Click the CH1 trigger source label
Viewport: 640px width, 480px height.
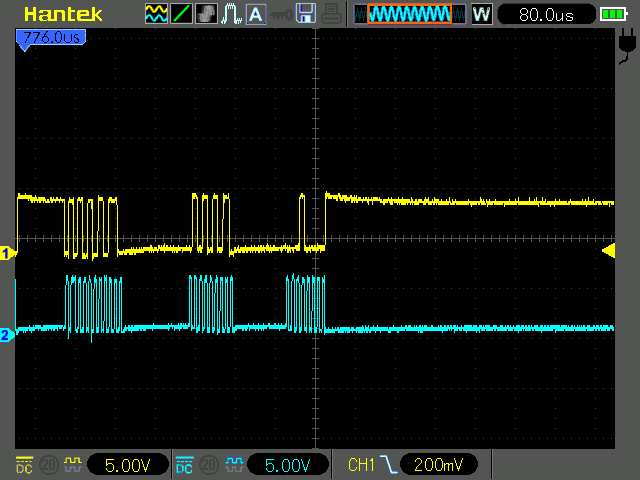pyautogui.click(x=361, y=465)
